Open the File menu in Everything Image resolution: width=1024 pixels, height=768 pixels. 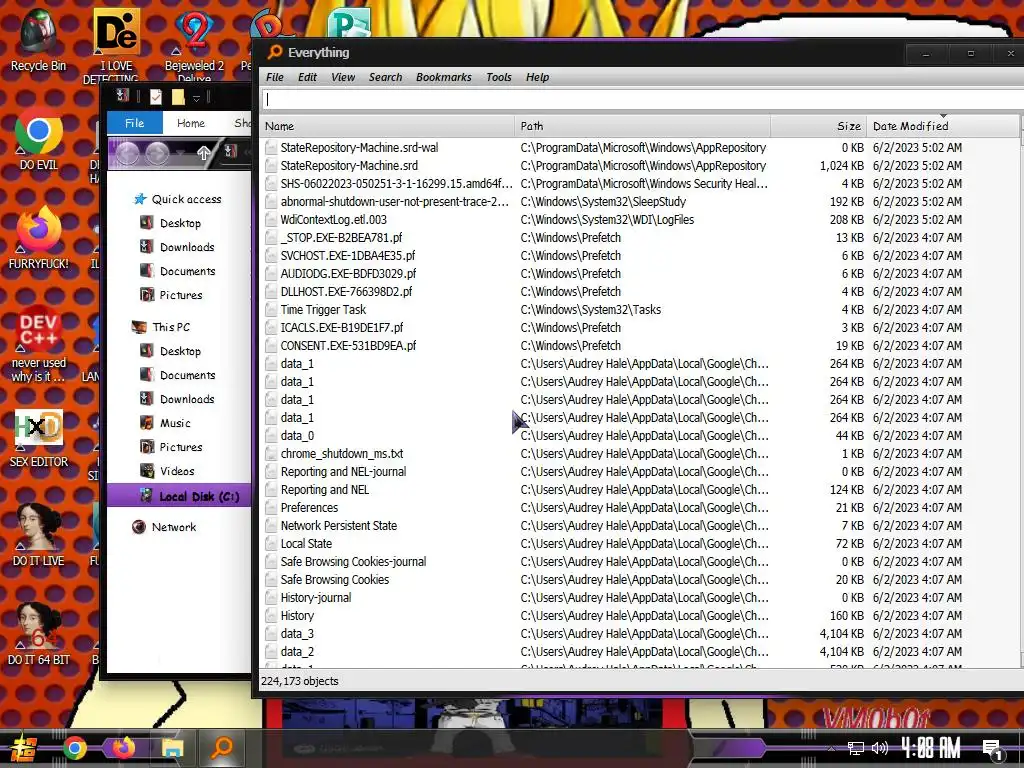275,77
